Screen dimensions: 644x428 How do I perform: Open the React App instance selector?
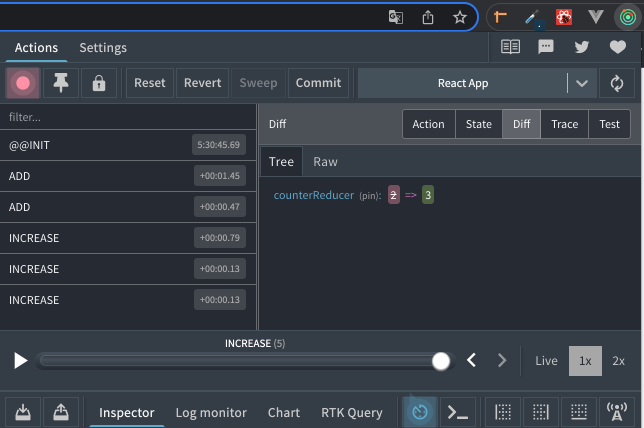463,83
